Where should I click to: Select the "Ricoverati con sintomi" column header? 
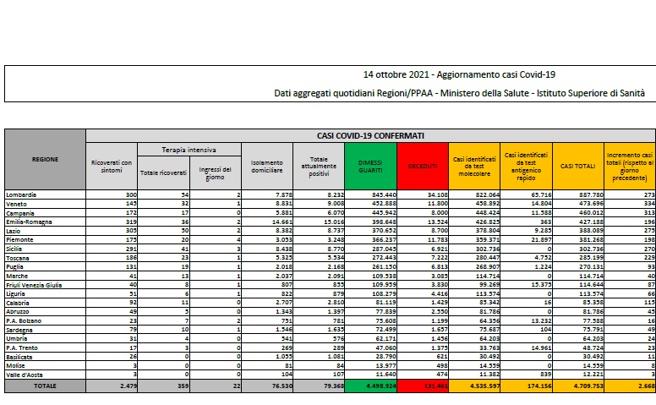tap(112, 167)
